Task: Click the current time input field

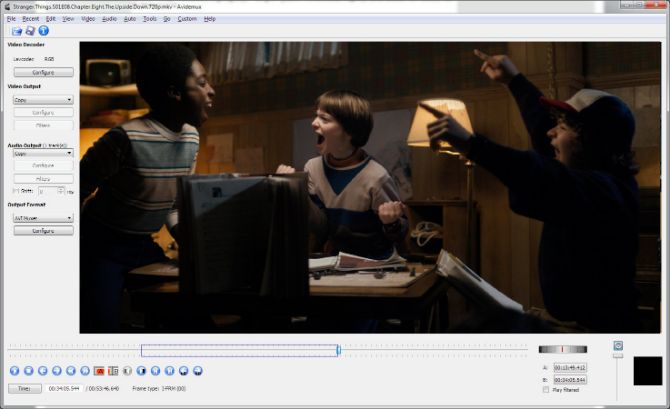Action: tap(64, 388)
